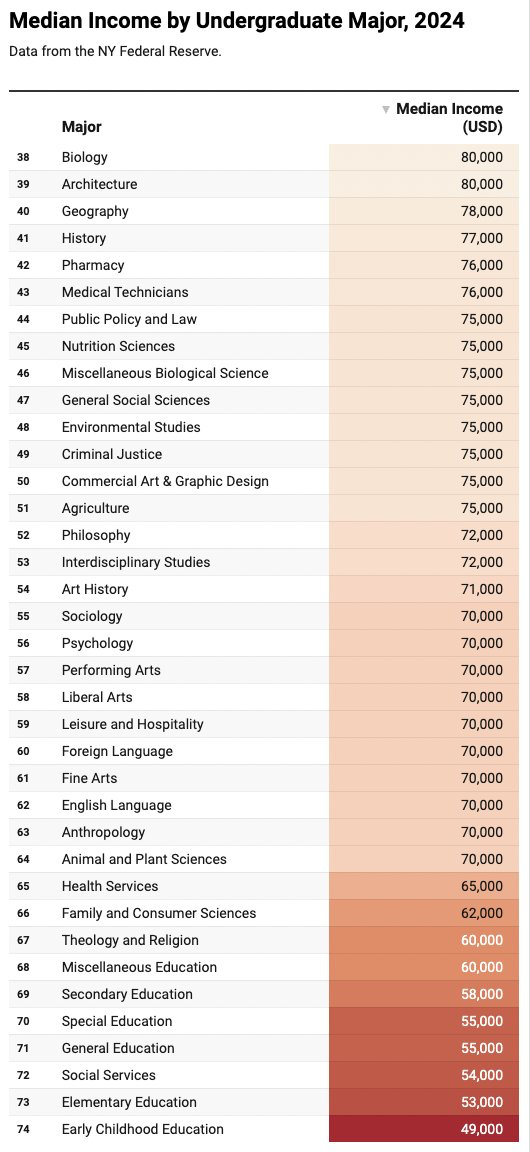Select the Geography 78,000 income cell
This screenshot has height=1152, width=530.
point(424,212)
